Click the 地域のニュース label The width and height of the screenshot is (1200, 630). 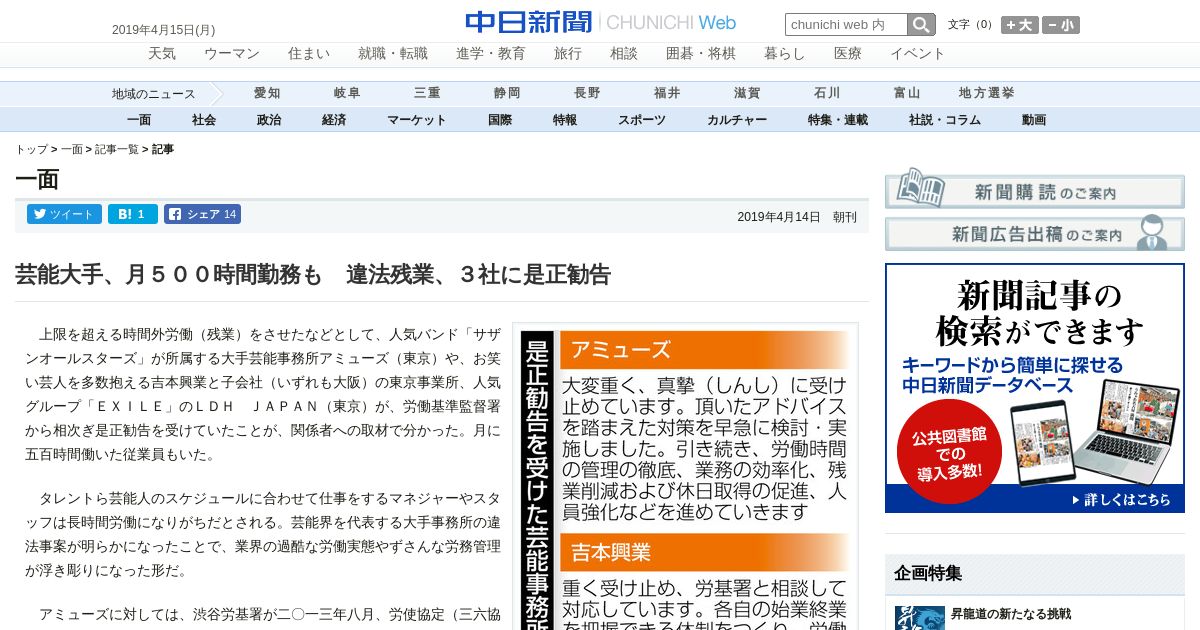[154, 94]
